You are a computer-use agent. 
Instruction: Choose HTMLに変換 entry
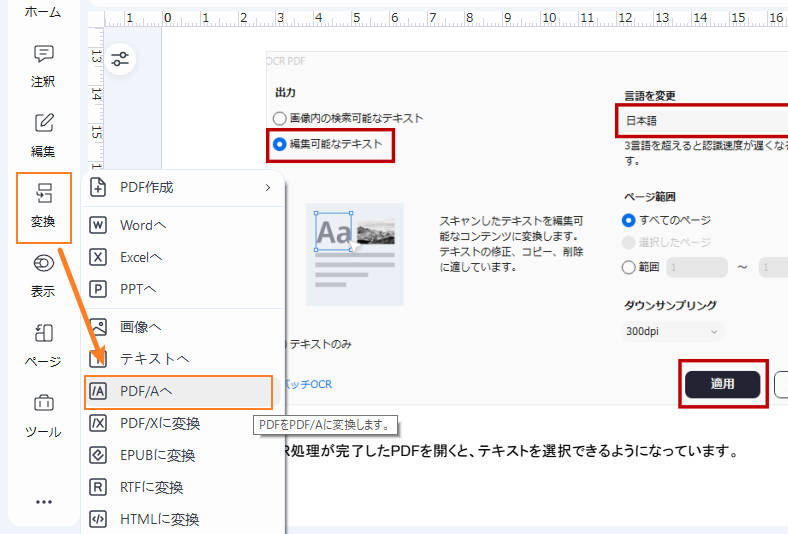tap(183, 519)
